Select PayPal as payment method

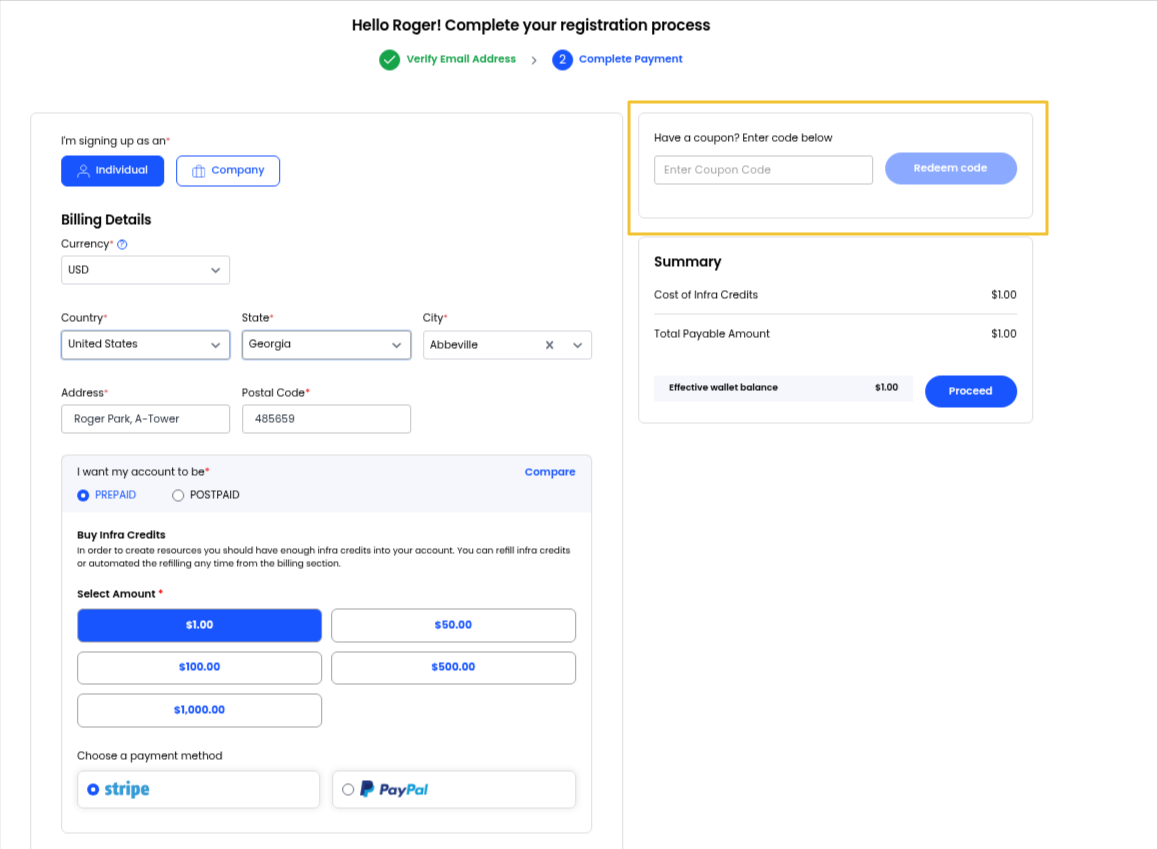click(454, 790)
